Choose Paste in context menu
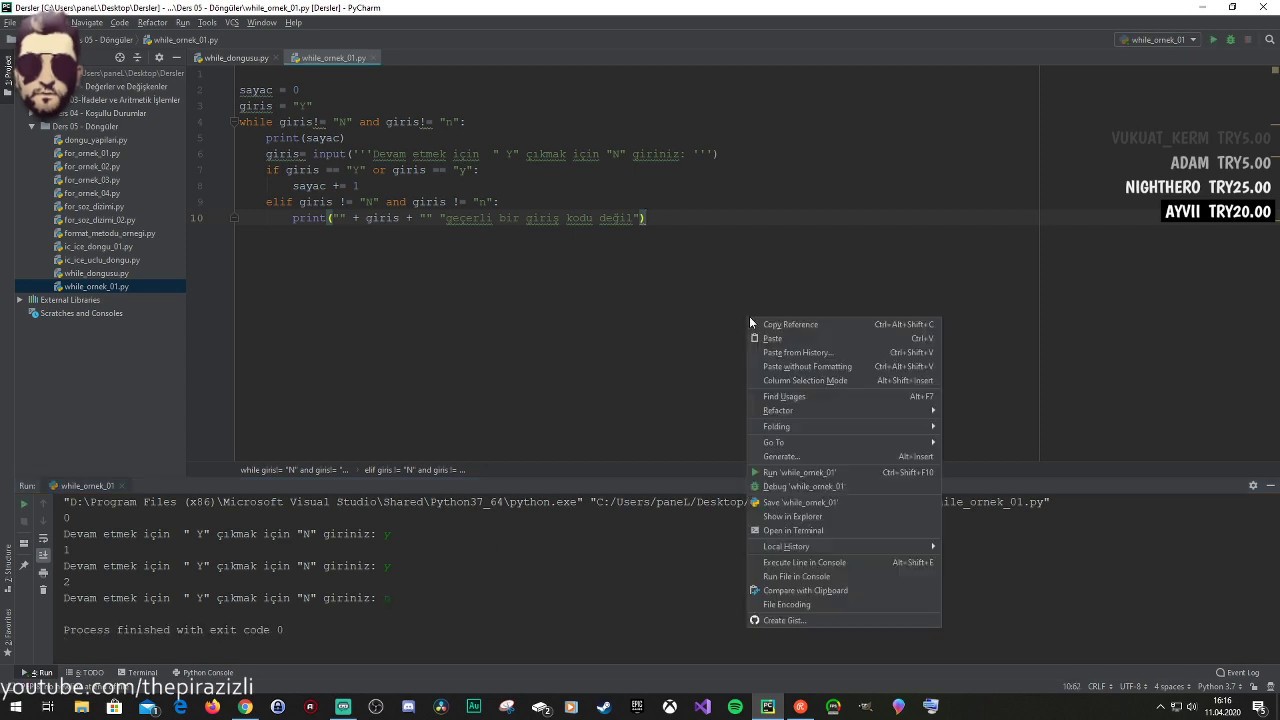Image resolution: width=1280 pixels, height=720 pixels. [x=844, y=338]
